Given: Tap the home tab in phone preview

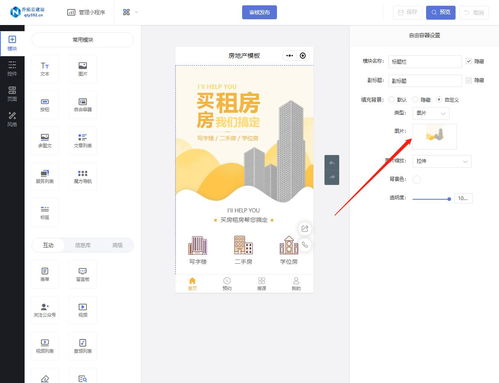Looking at the screenshot, I should 192,284.
